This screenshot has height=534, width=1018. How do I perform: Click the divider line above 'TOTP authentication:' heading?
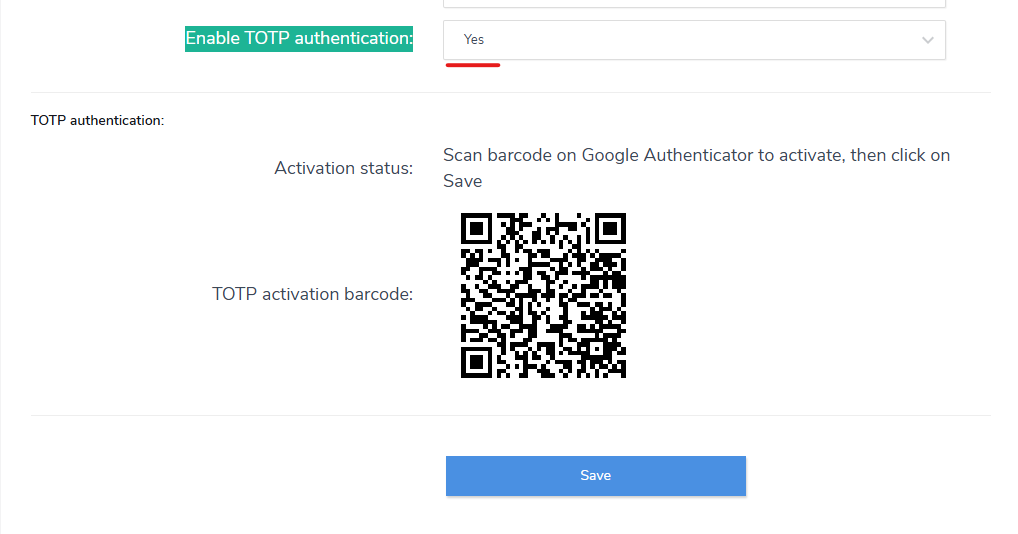pos(510,93)
